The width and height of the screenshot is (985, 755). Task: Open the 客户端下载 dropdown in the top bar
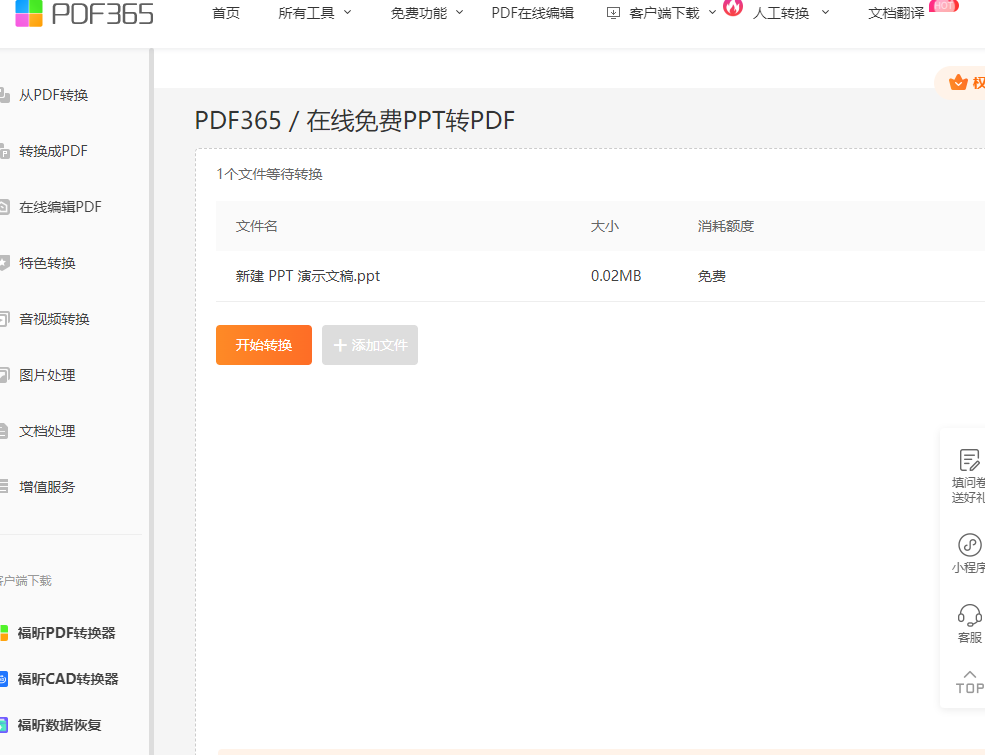(x=661, y=13)
